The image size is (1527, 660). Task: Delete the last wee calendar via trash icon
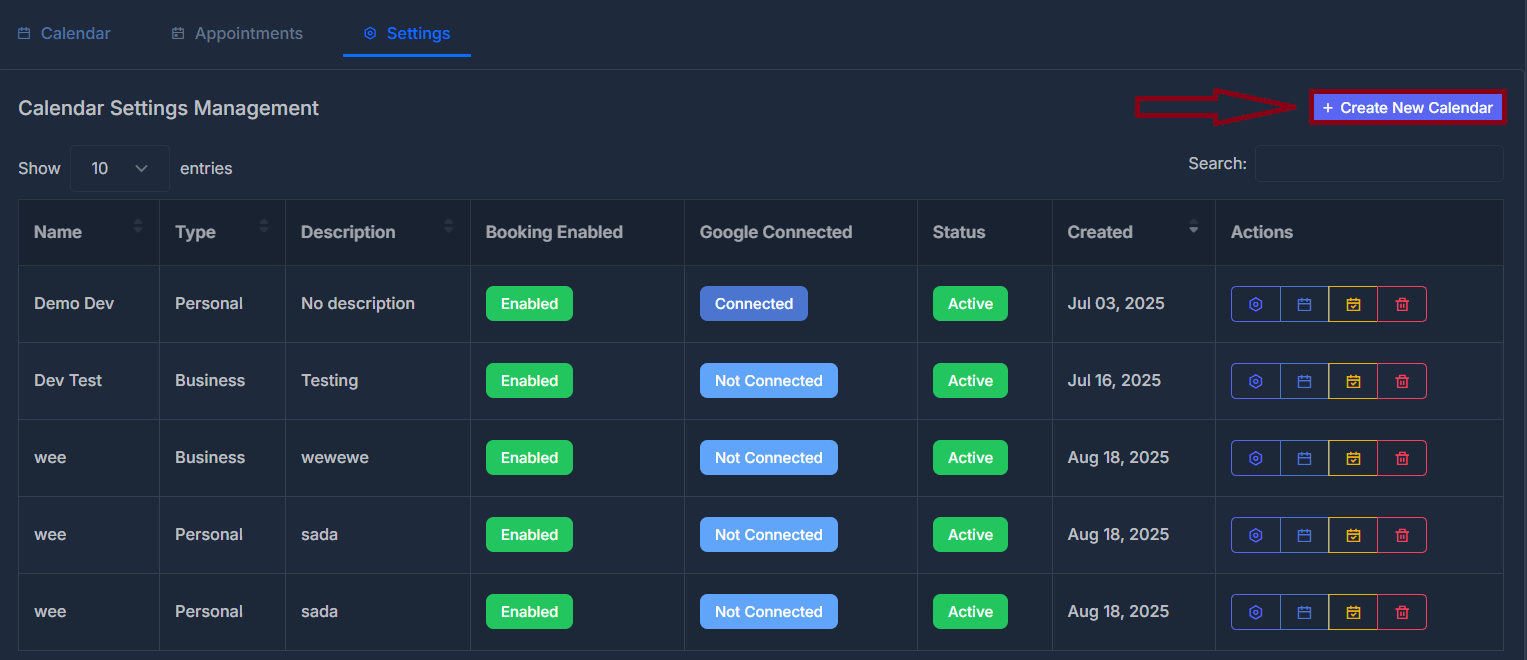(1402, 612)
